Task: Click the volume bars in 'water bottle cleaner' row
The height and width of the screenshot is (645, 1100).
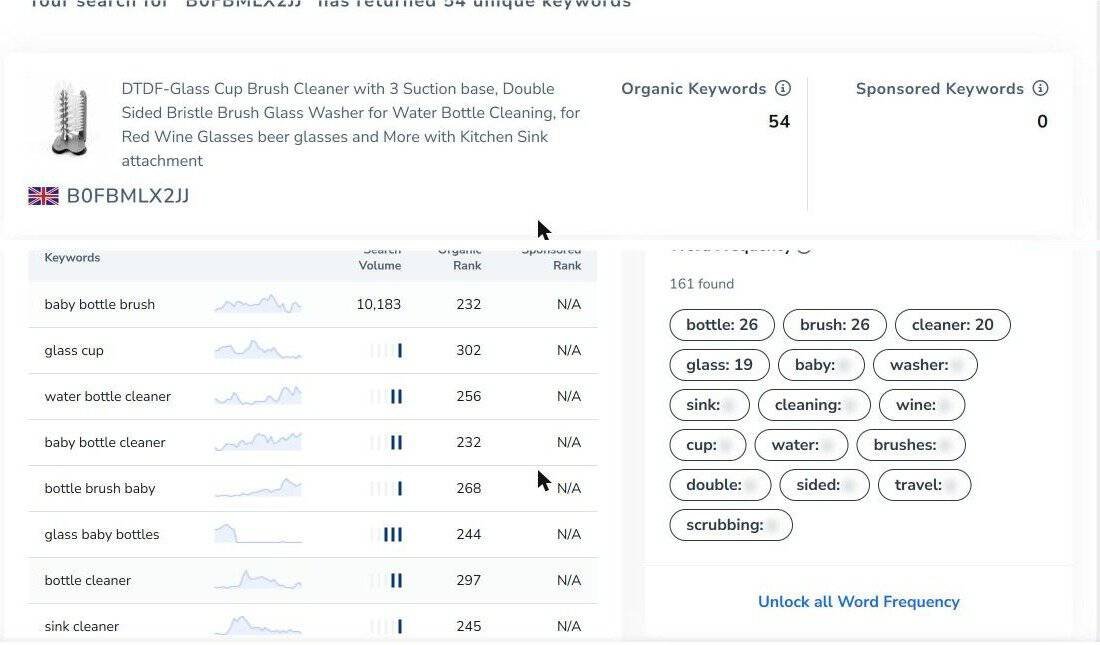Action: [x=386, y=397]
